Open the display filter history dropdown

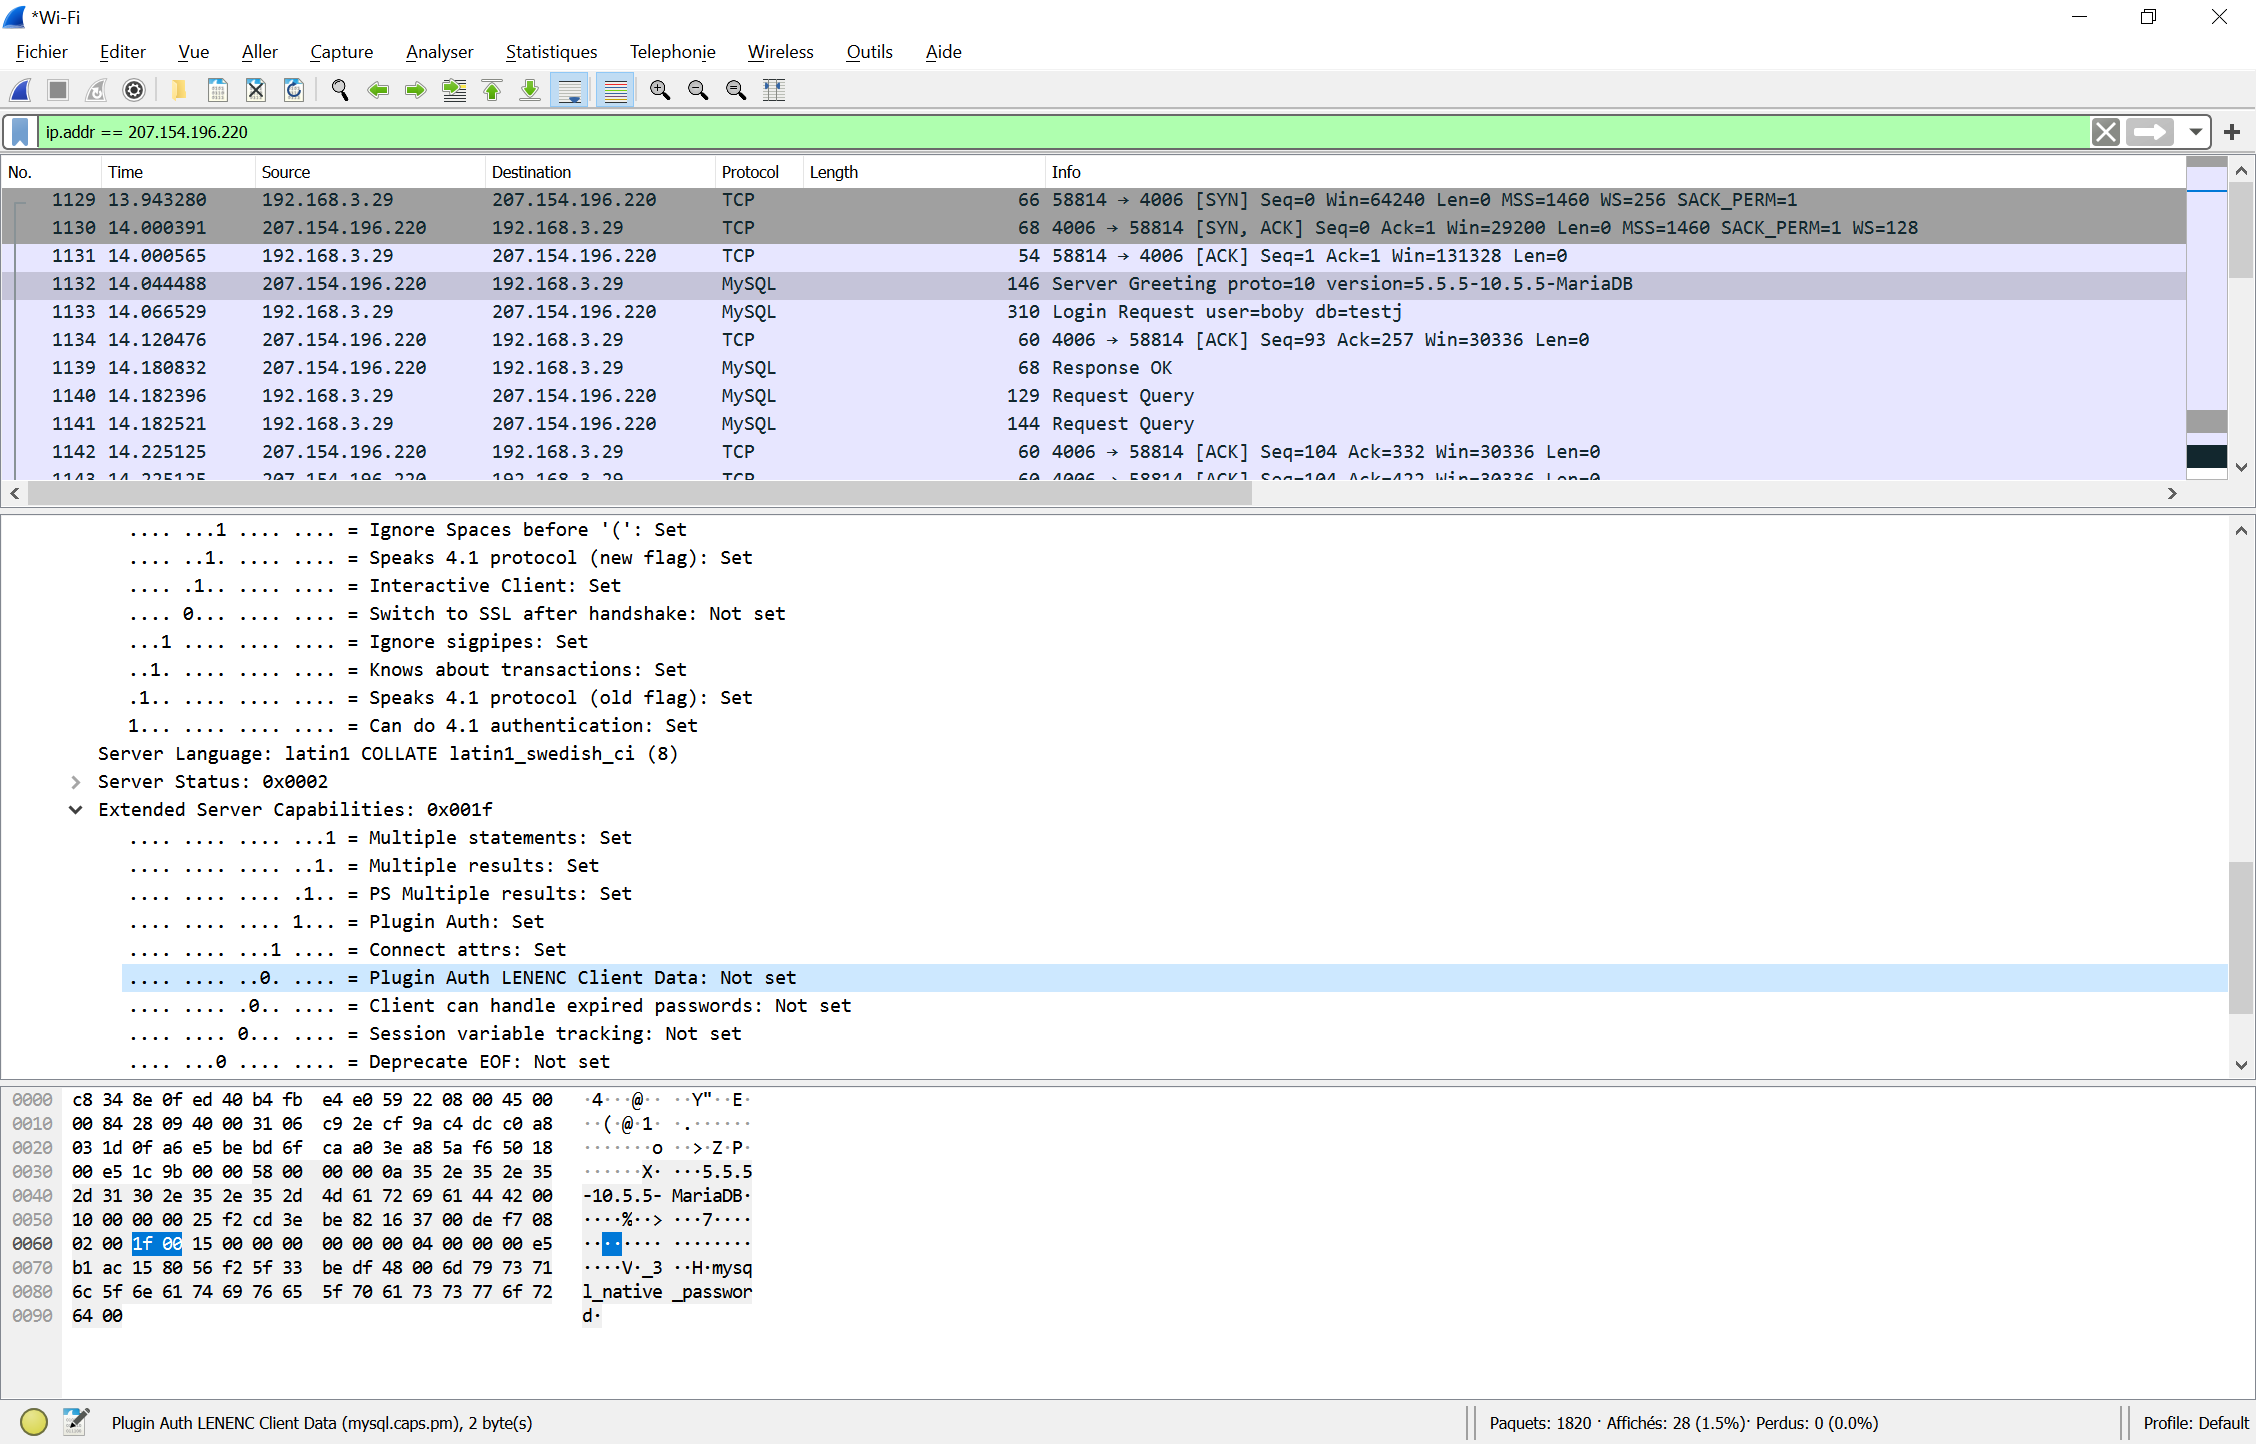pos(2195,132)
